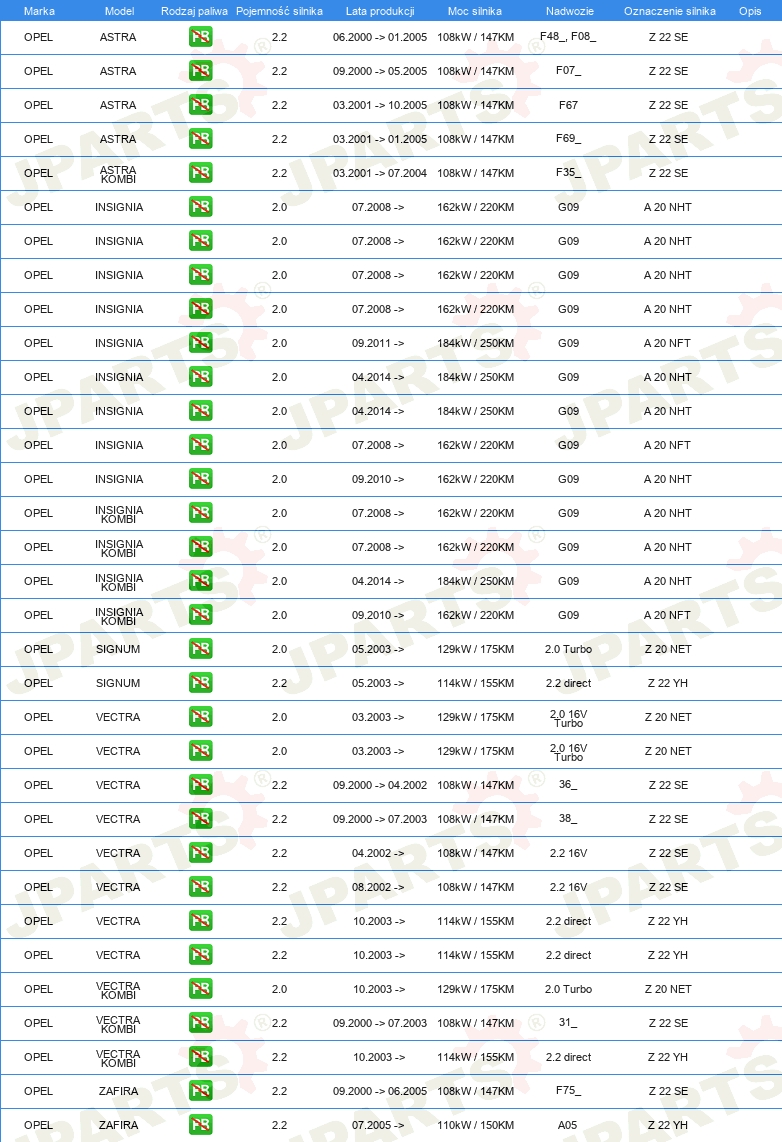Click the fuel icon in the VECTRA 04.2002 row

(x=200, y=852)
